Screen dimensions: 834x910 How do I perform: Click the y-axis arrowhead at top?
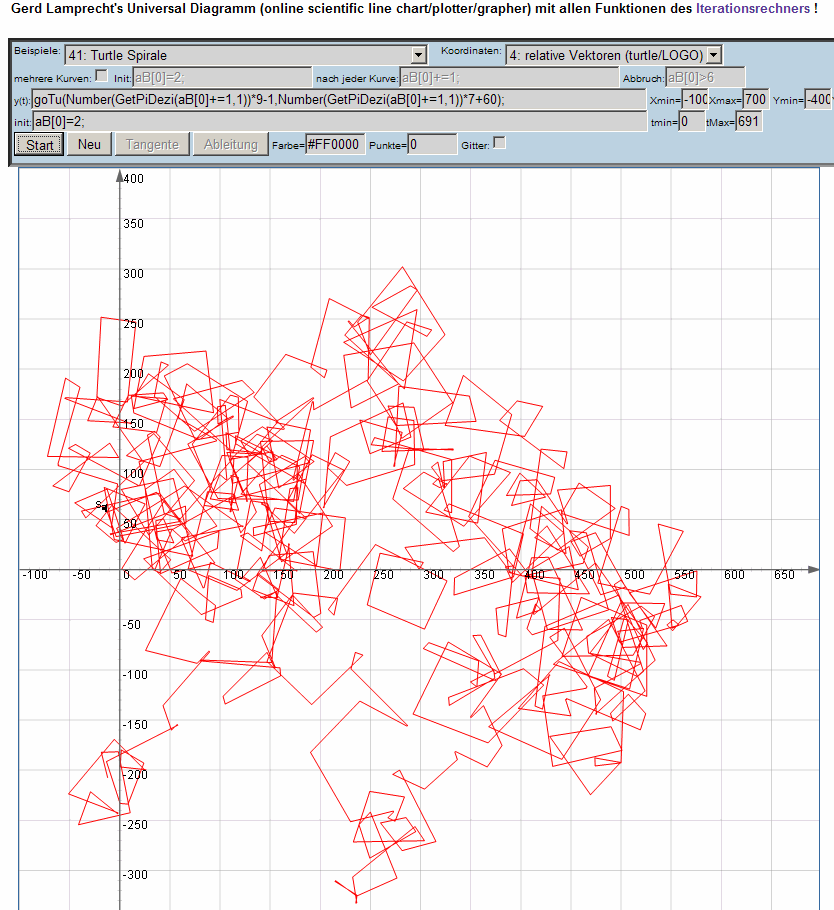pos(120,176)
